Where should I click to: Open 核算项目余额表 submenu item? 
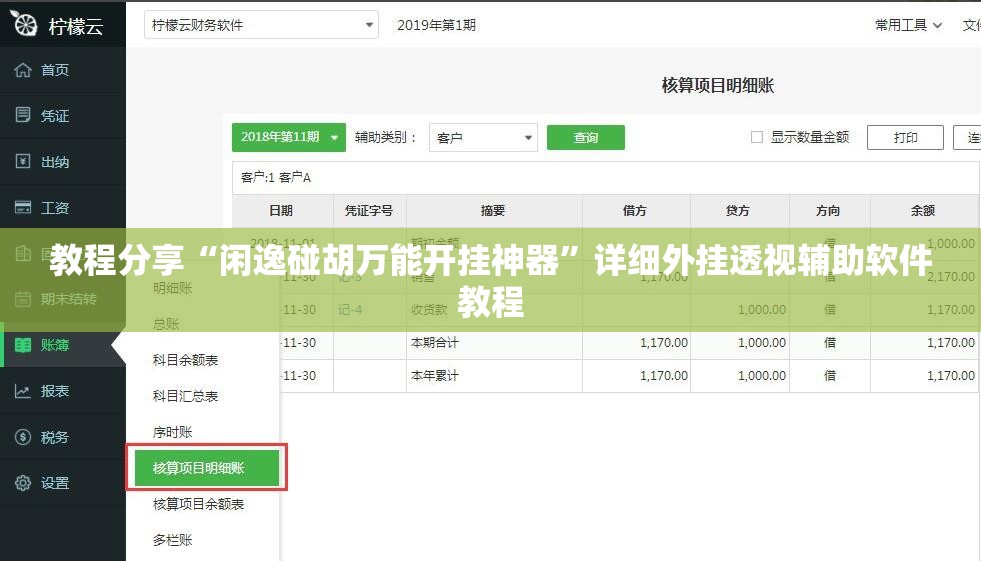tap(198, 504)
